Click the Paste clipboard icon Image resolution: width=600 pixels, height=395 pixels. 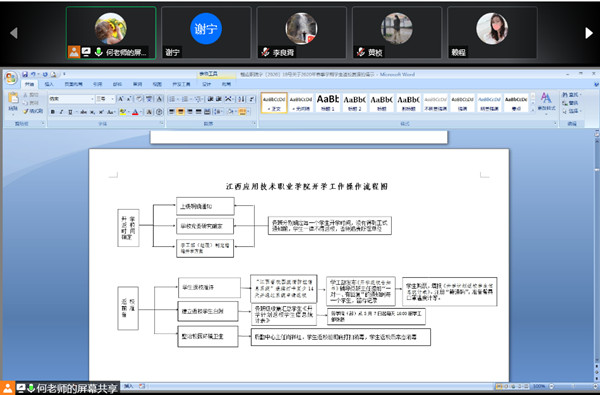[13, 98]
